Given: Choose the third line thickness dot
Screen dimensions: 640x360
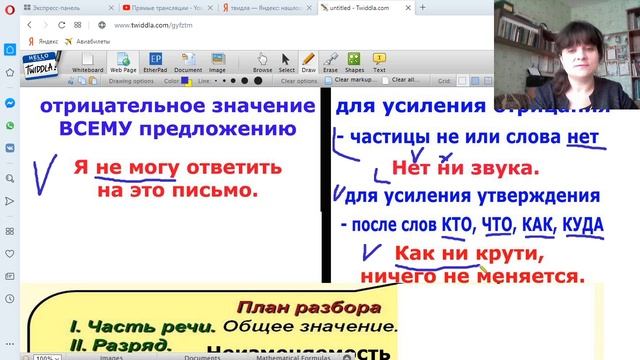Looking at the screenshot, I should (233, 81).
